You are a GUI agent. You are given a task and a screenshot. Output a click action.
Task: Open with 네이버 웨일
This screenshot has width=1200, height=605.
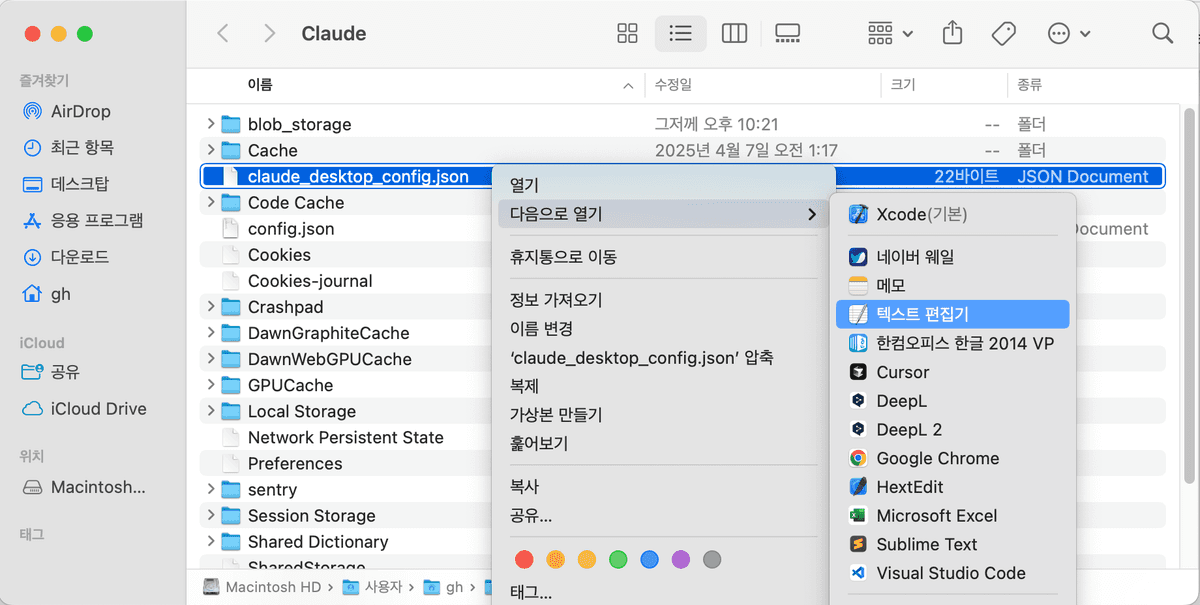pyautogui.click(x=952, y=257)
